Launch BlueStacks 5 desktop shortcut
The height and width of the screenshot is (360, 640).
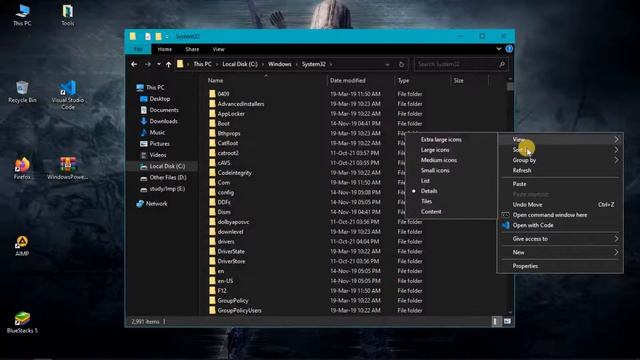[22, 322]
